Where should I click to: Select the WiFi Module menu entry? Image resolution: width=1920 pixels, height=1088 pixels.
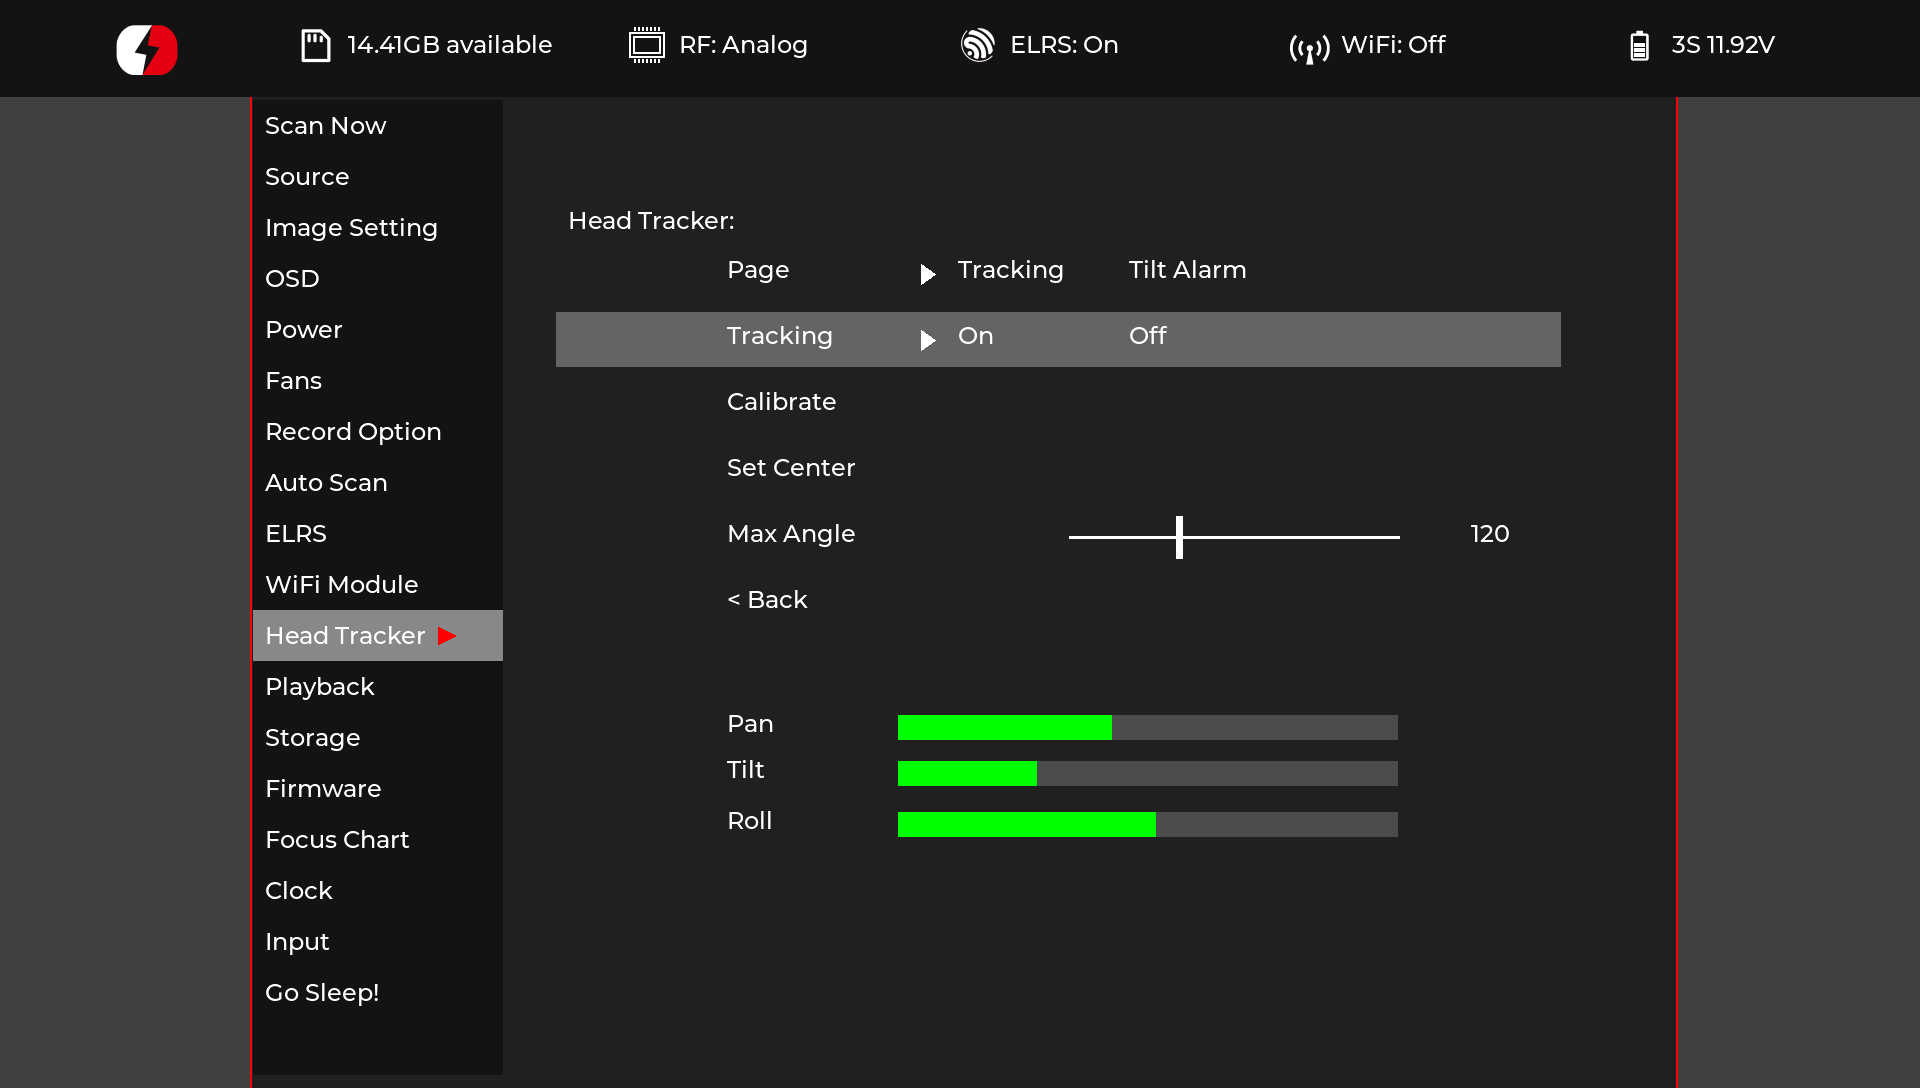coord(341,585)
